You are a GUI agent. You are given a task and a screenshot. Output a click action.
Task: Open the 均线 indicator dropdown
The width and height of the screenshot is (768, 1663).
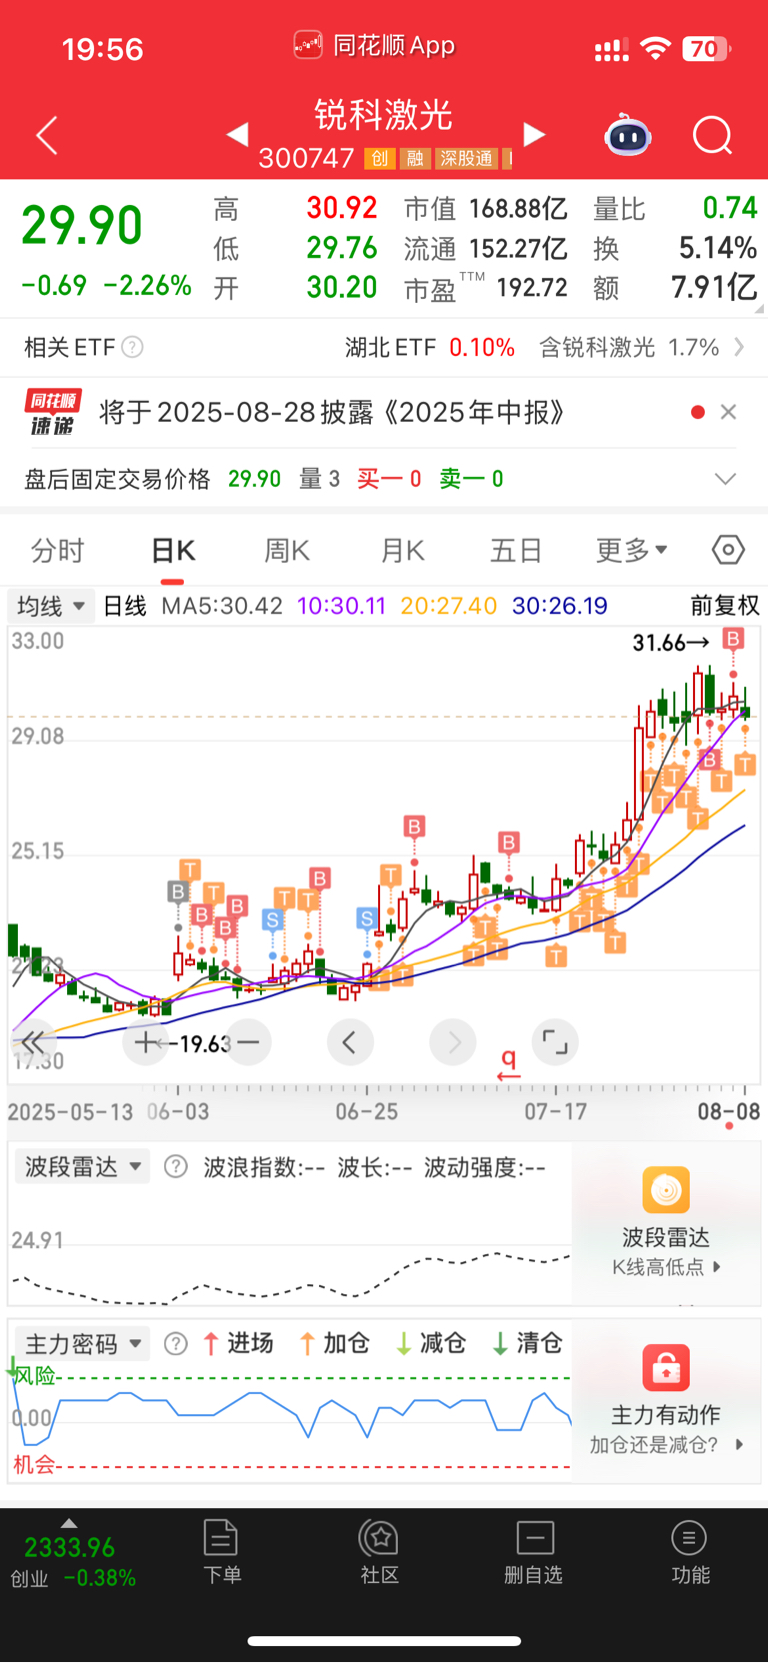click(x=51, y=606)
